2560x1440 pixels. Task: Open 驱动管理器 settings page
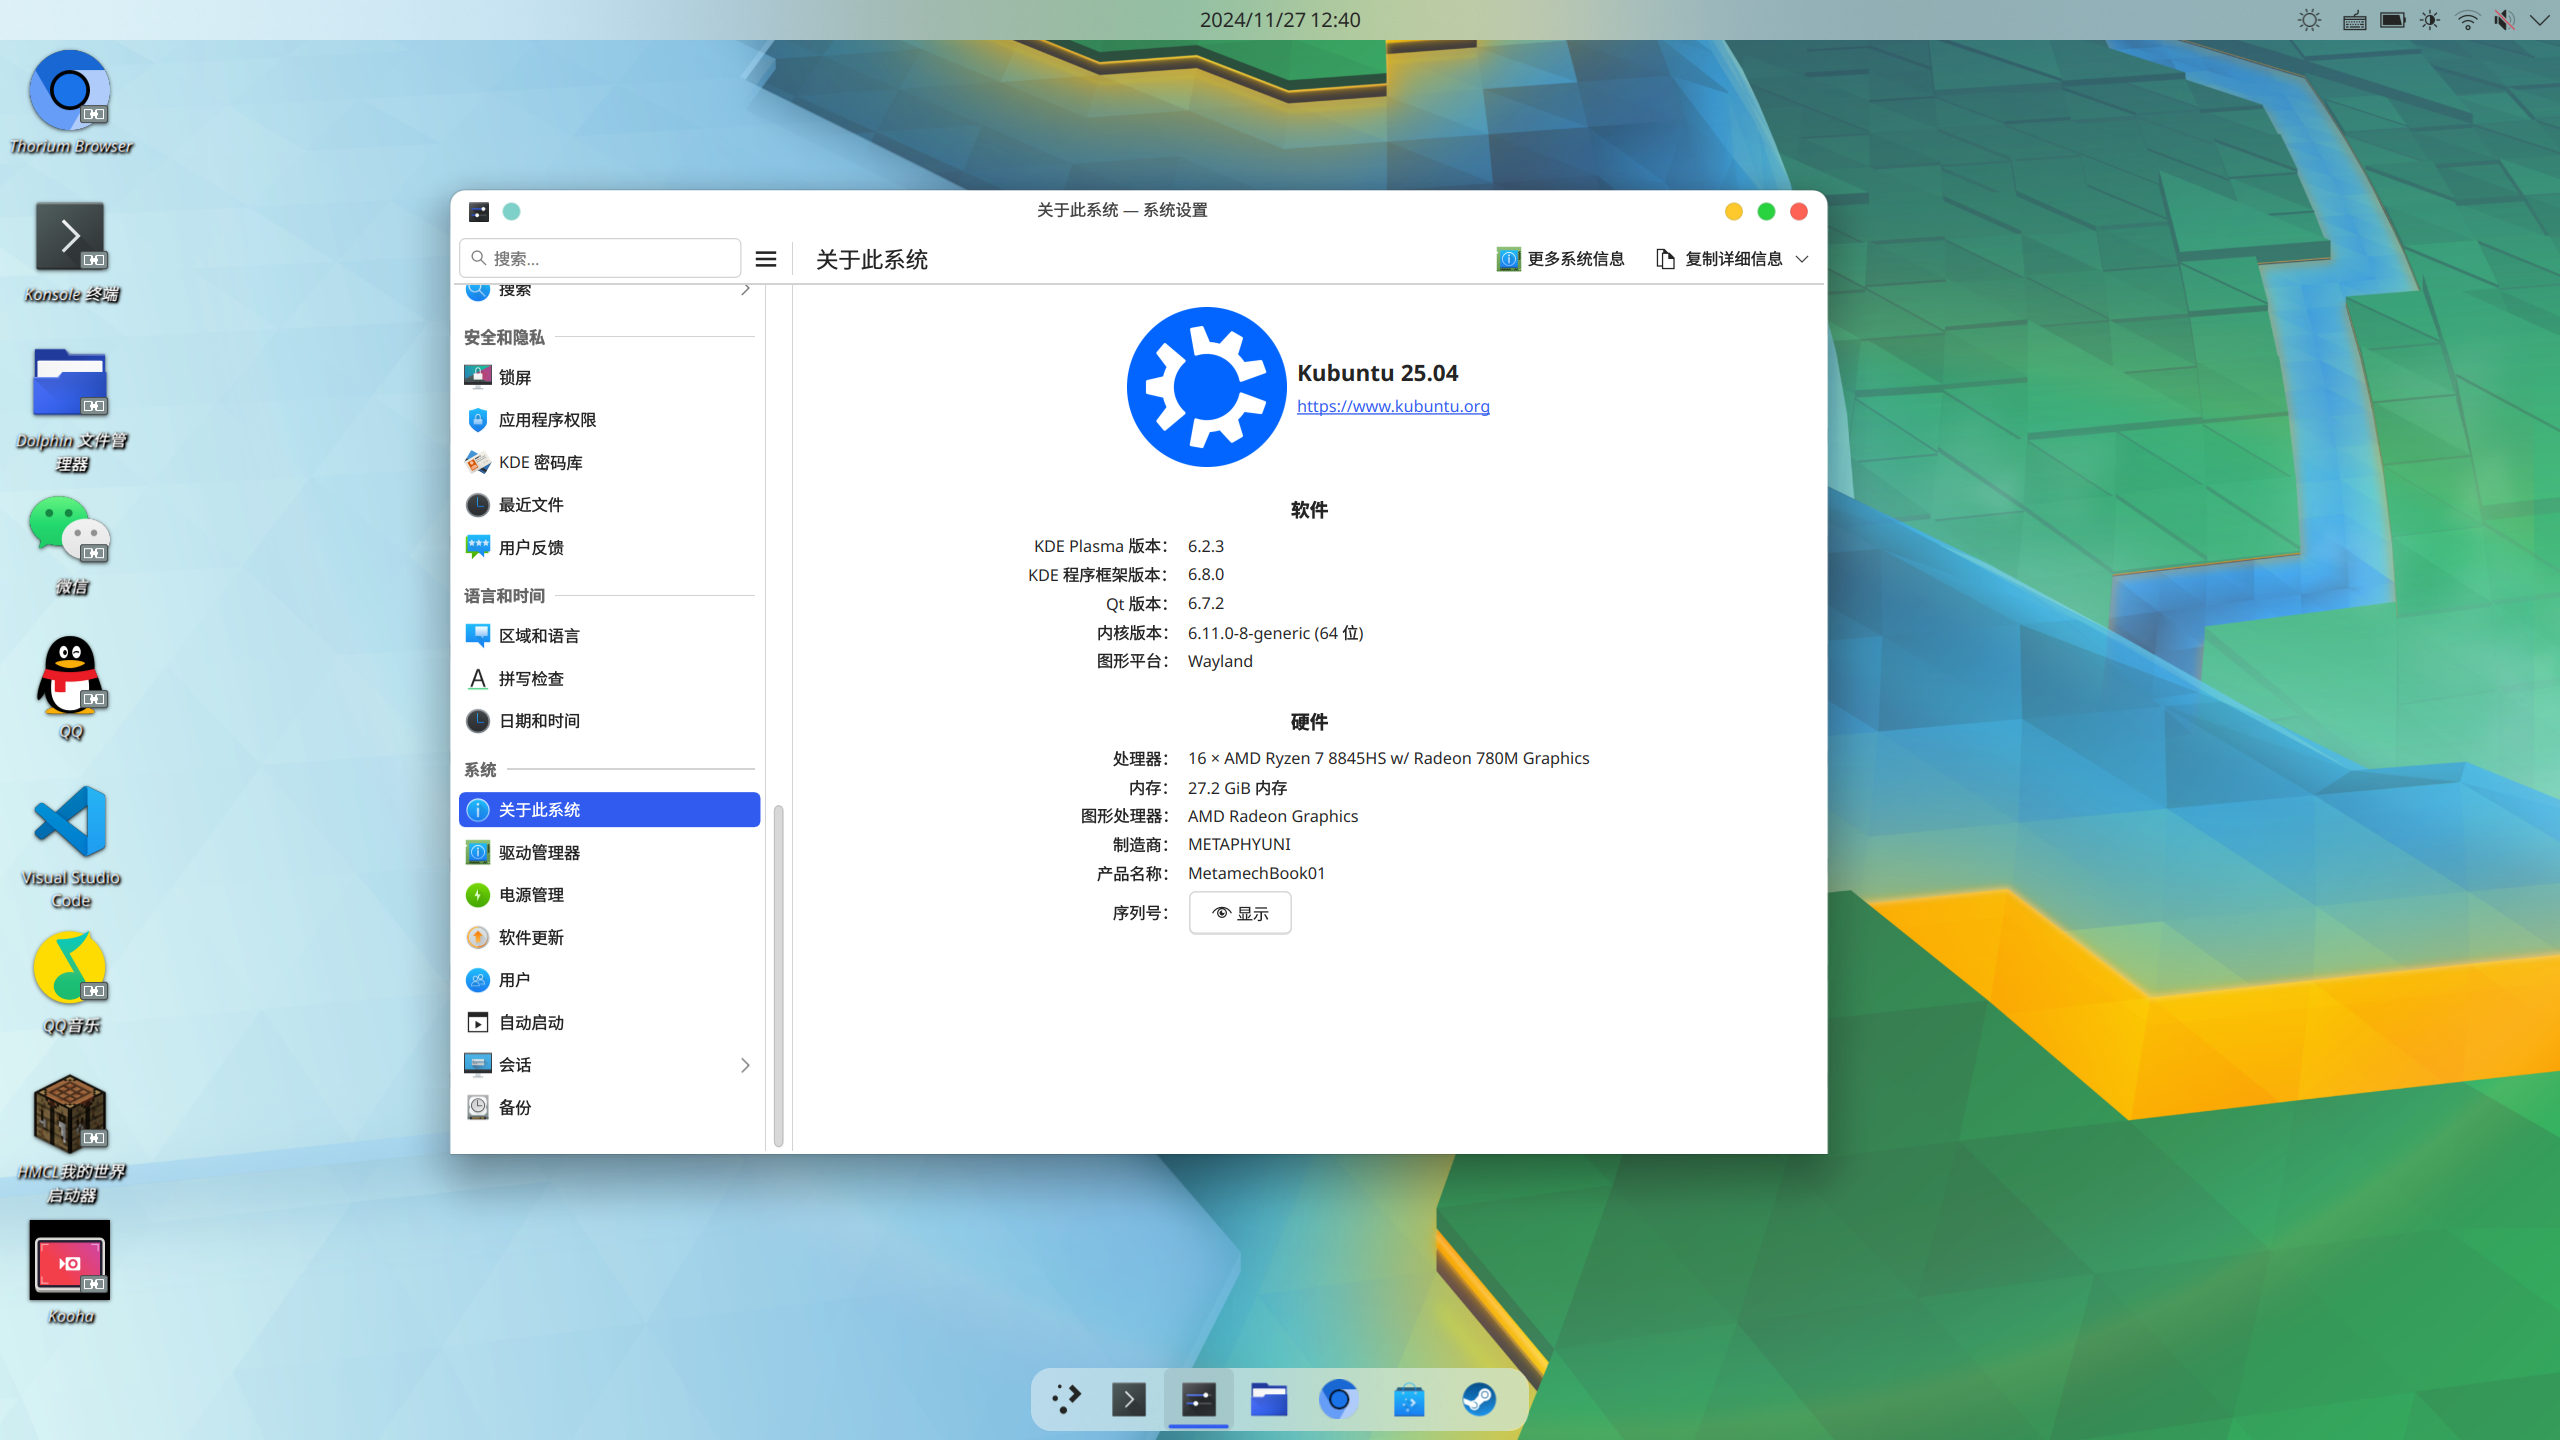click(609, 853)
